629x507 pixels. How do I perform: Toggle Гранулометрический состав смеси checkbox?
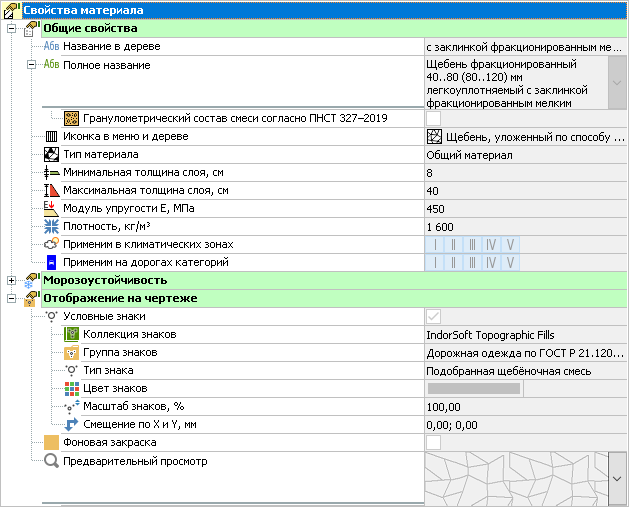click(433, 118)
